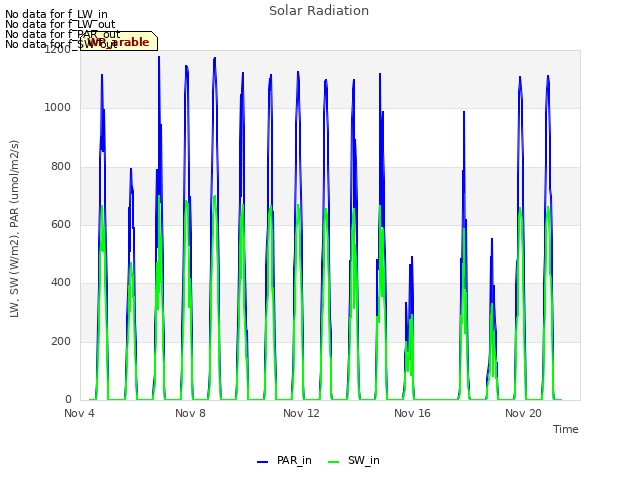Viewport: 640px width, 480px height.
Task: Toggle the SW_in legend entry
Action: 354,460
